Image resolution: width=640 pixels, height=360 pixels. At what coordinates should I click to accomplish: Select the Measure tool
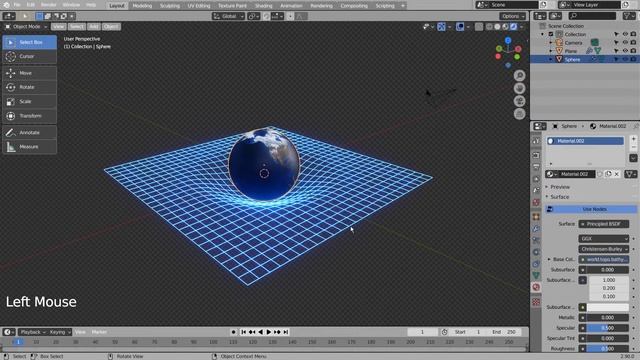point(29,147)
